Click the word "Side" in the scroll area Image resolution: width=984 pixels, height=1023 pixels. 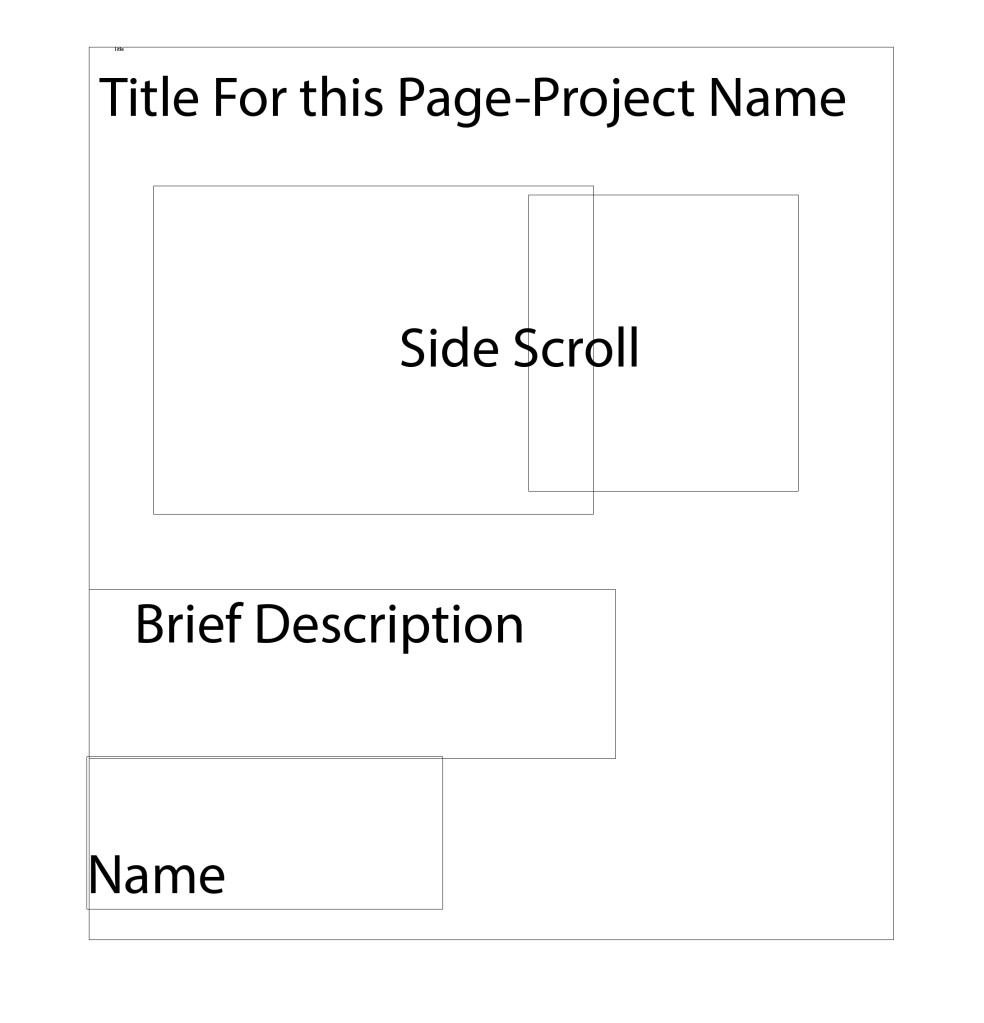451,349
